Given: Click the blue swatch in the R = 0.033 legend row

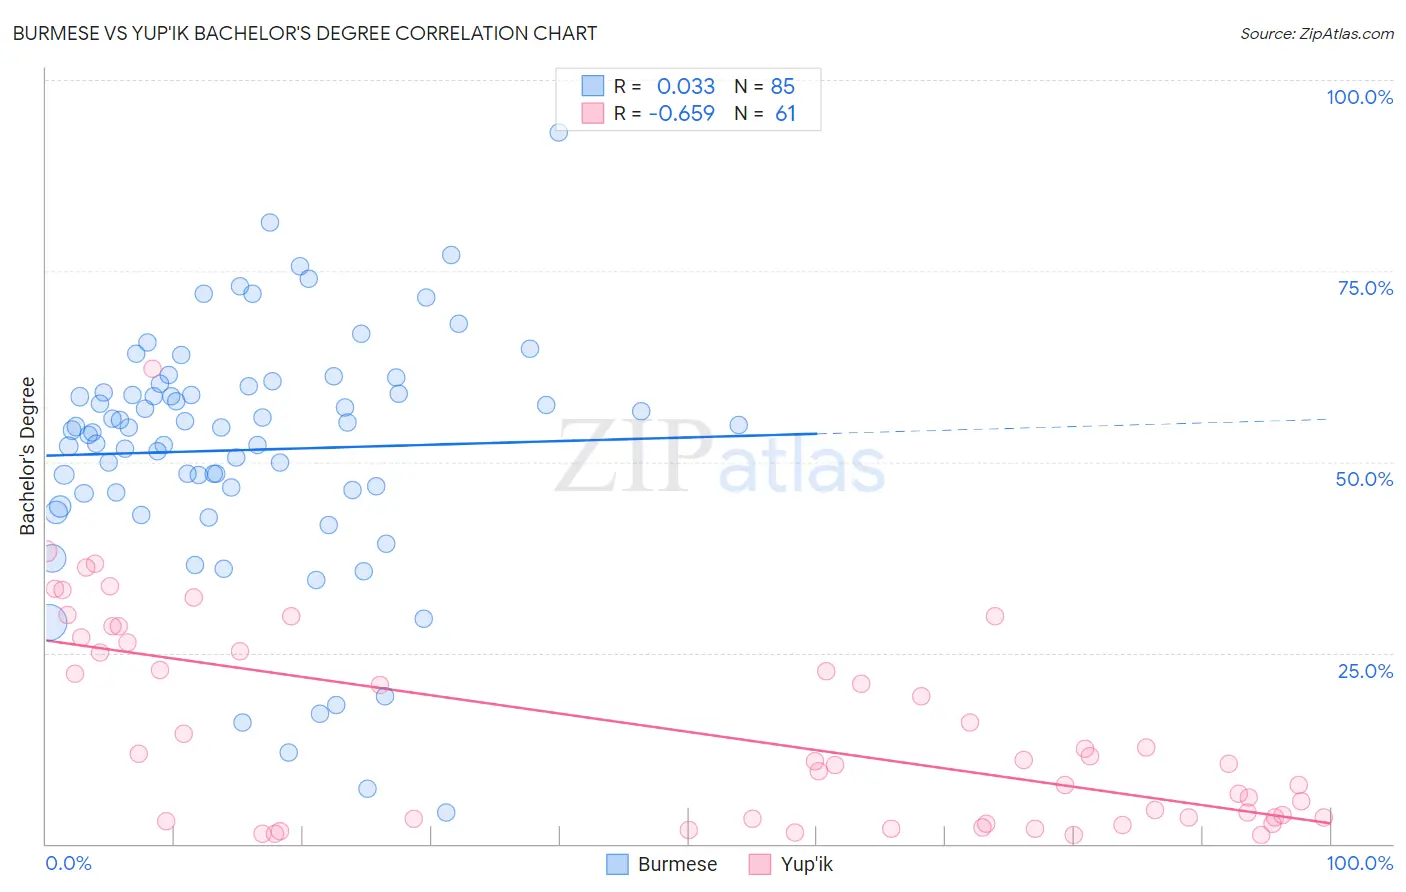Looking at the screenshot, I should 593,86.
